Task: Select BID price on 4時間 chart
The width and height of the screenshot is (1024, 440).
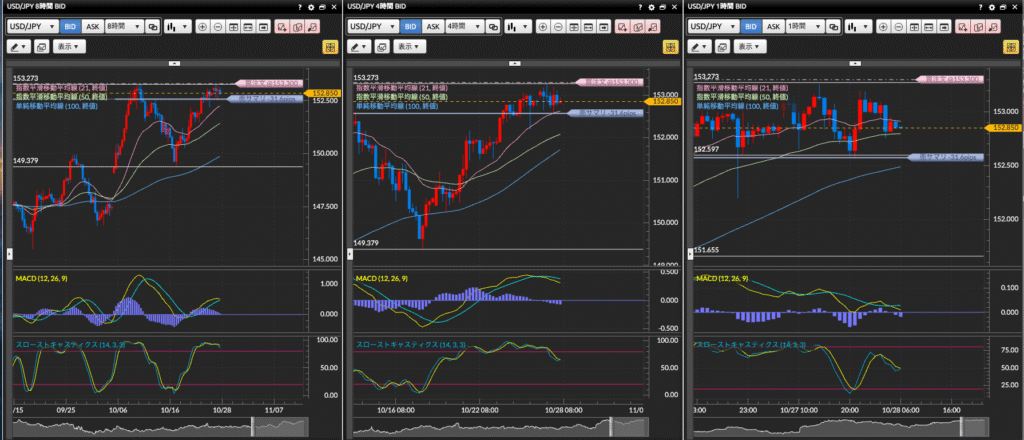Action: (409, 27)
